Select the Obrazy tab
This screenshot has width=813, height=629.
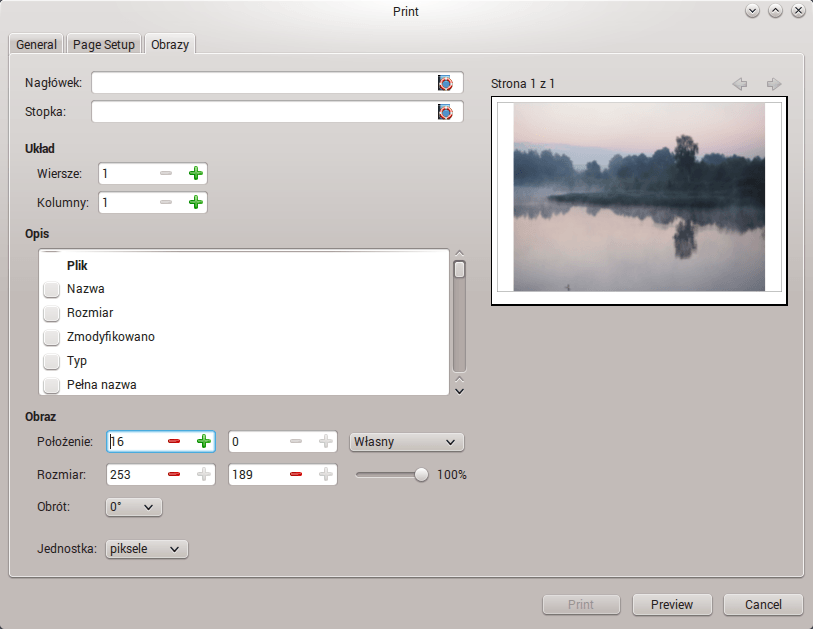point(170,44)
